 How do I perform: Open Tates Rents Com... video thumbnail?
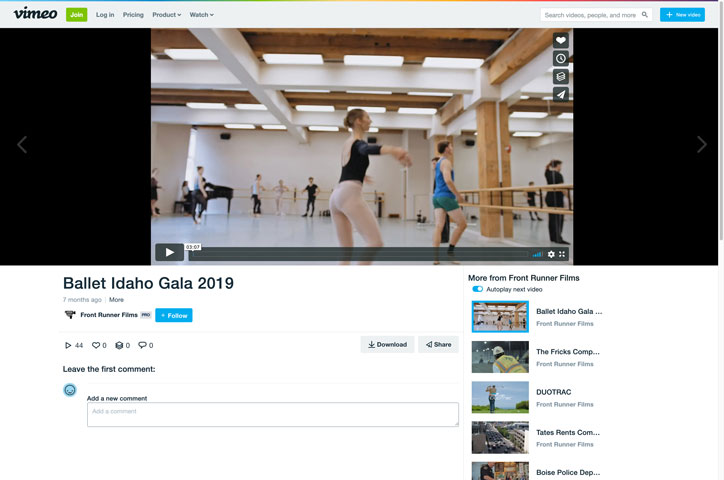[500, 437]
